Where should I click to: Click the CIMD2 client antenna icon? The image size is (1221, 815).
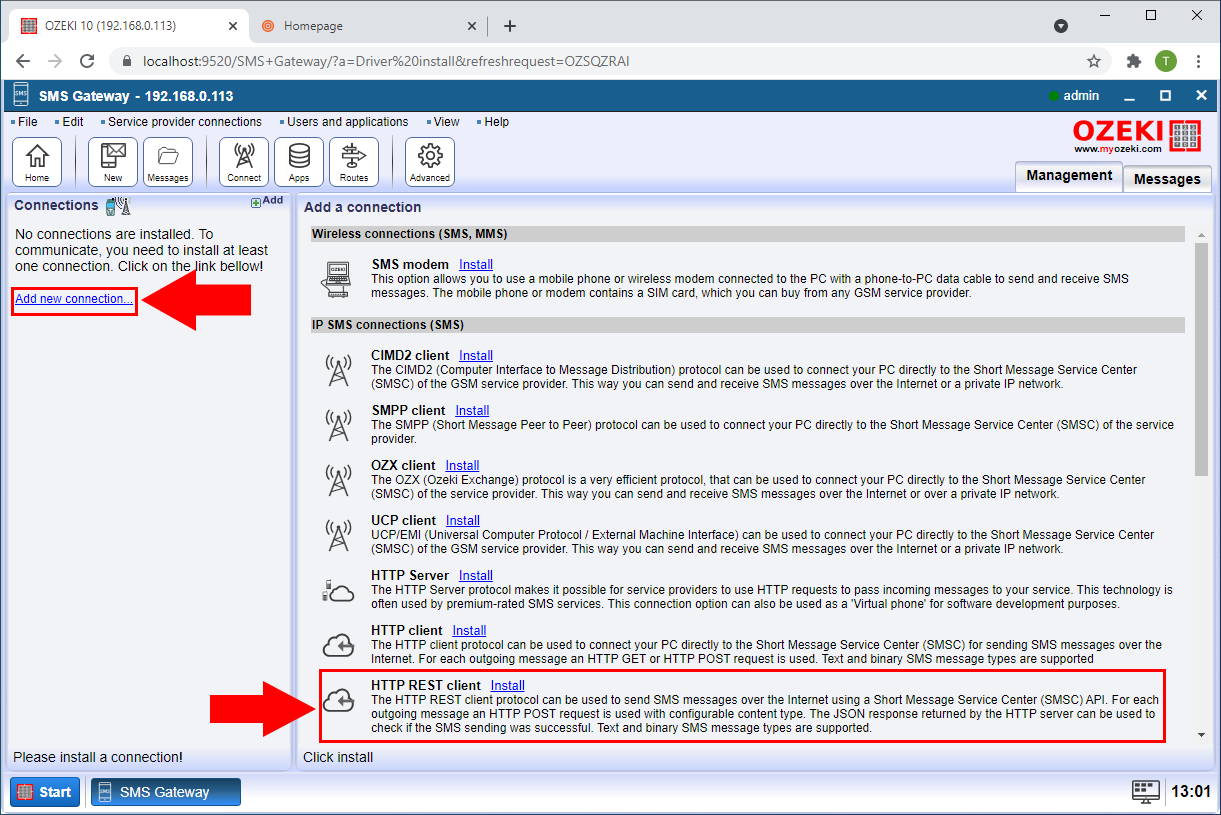[340, 370]
